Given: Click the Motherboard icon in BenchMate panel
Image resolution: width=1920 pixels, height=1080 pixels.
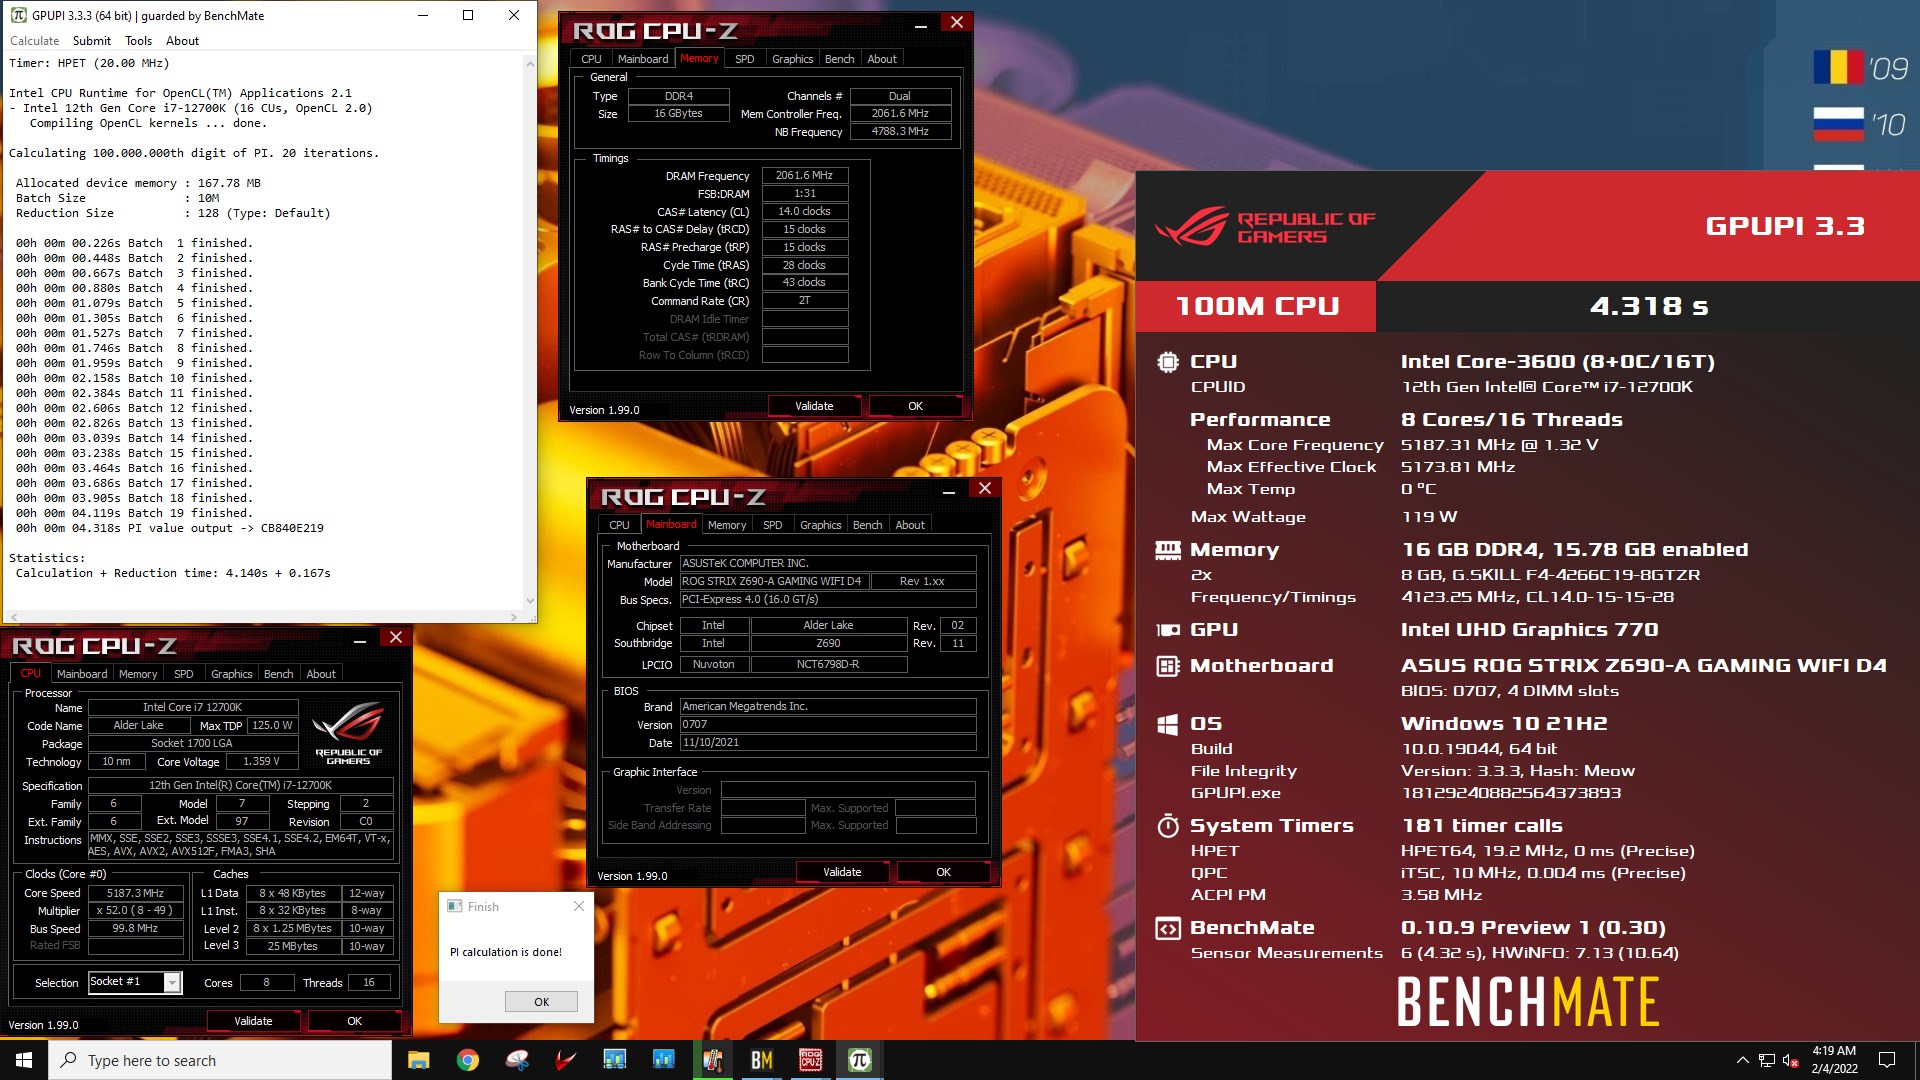Looking at the screenshot, I should (1168, 666).
